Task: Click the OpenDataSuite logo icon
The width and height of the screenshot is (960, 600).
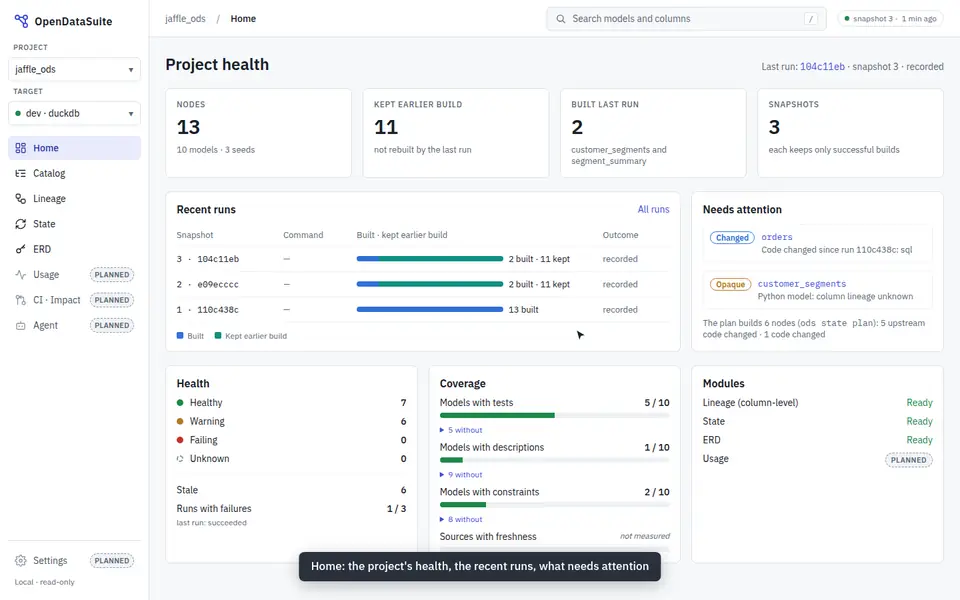Action: (21, 21)
